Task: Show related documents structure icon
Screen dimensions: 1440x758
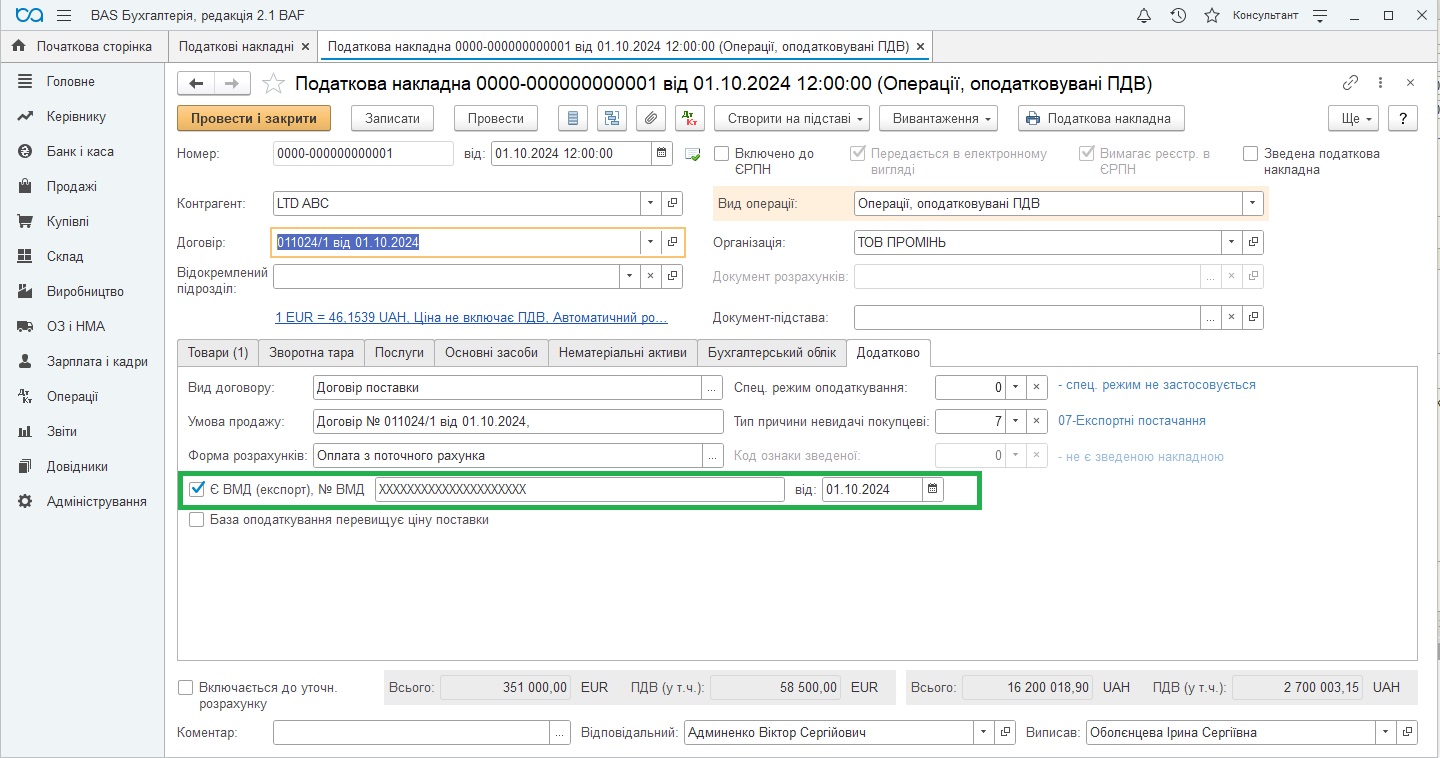Action: (x=612, y=118)
